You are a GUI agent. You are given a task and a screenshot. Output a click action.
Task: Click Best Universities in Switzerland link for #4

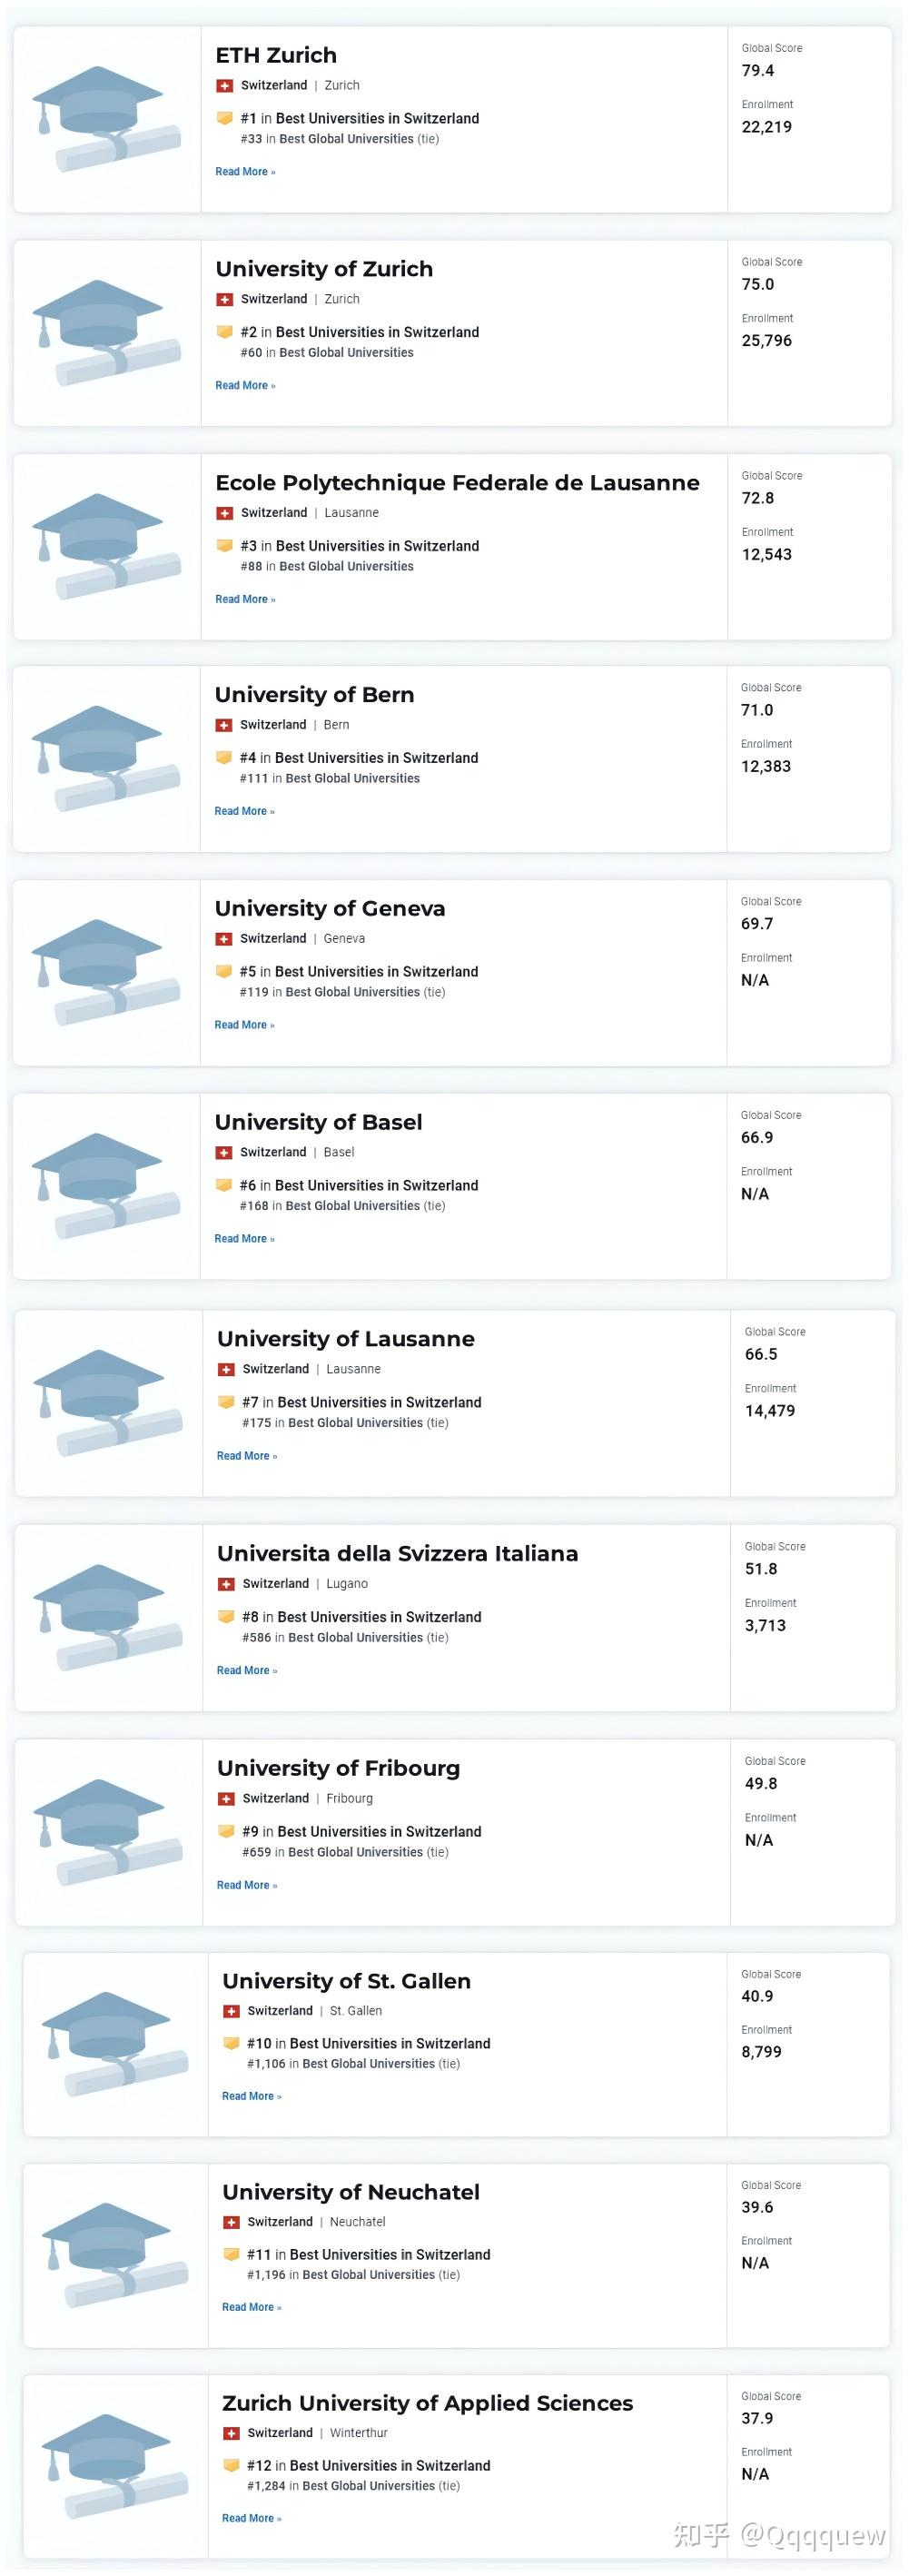pyautogui.click(x=376, y=758)
